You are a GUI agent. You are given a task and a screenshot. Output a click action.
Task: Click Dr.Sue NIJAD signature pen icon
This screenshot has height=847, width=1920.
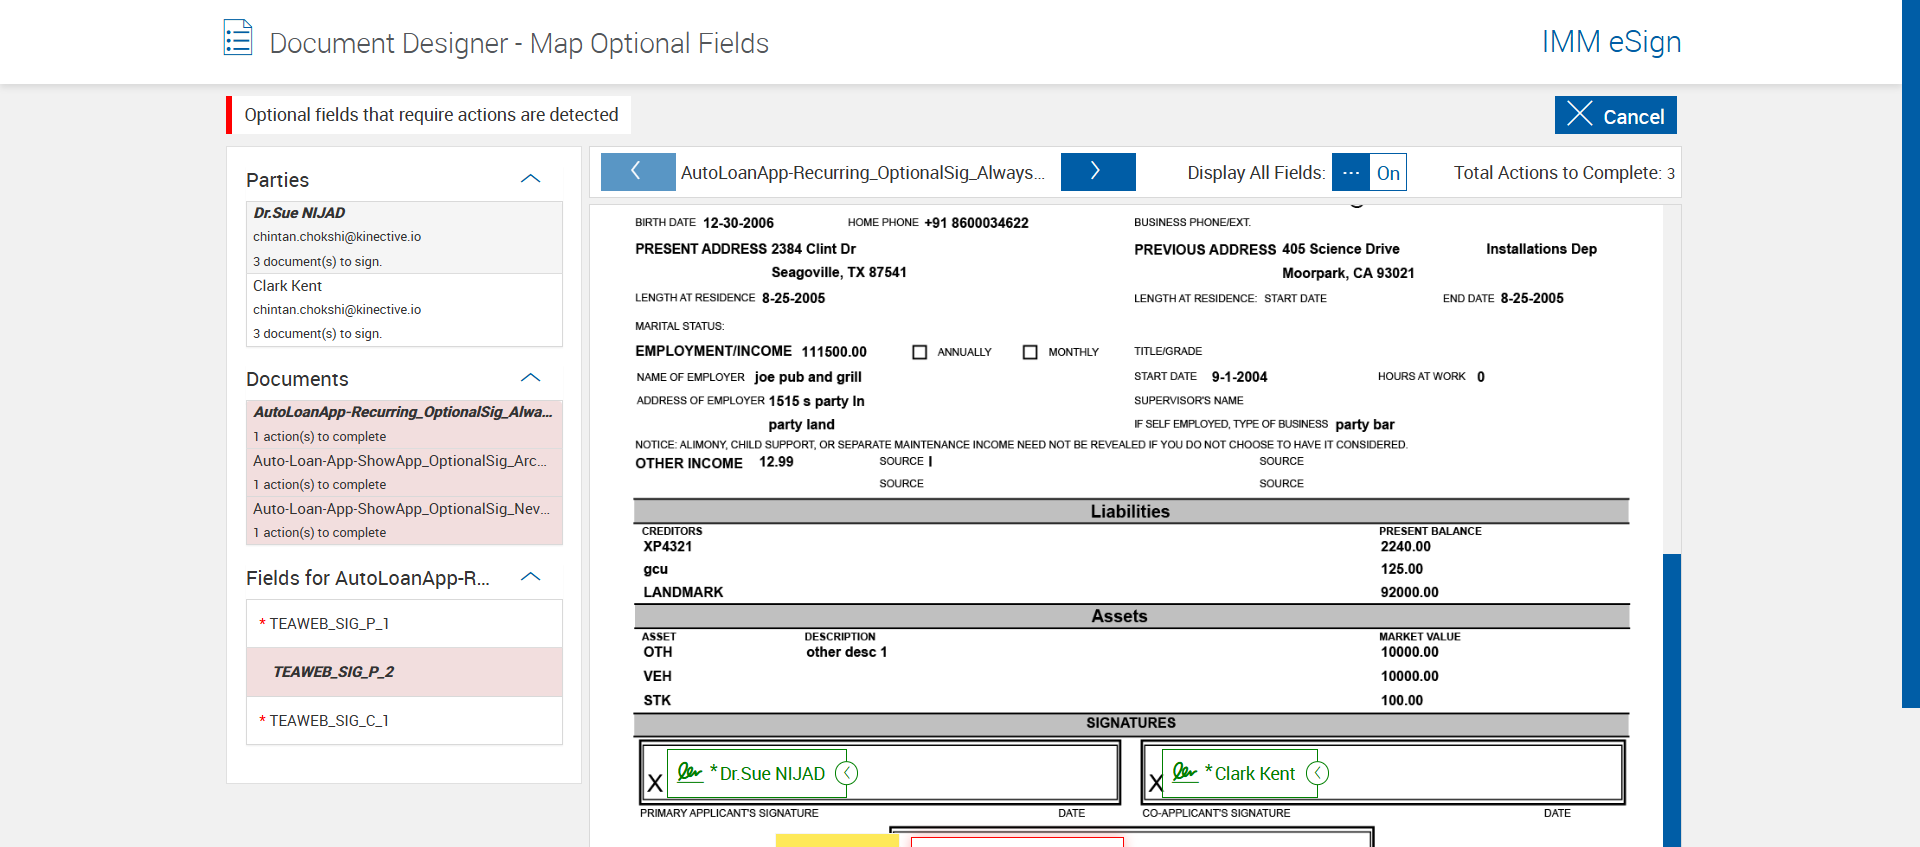point(689,772)
